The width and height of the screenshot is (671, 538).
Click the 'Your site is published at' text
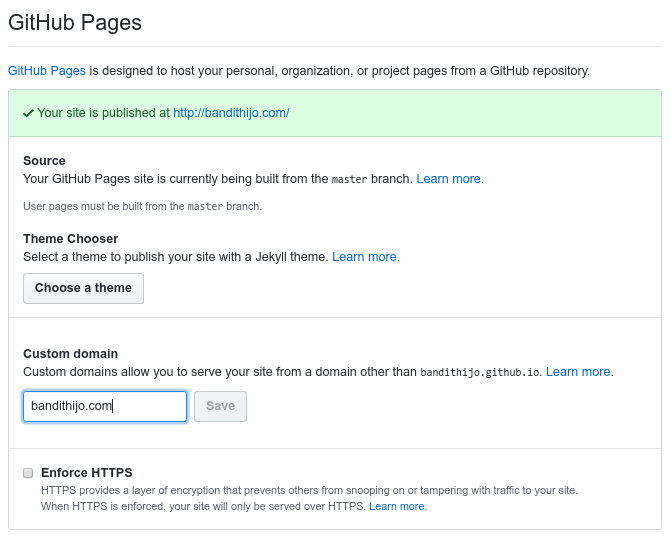coord(103,113)
